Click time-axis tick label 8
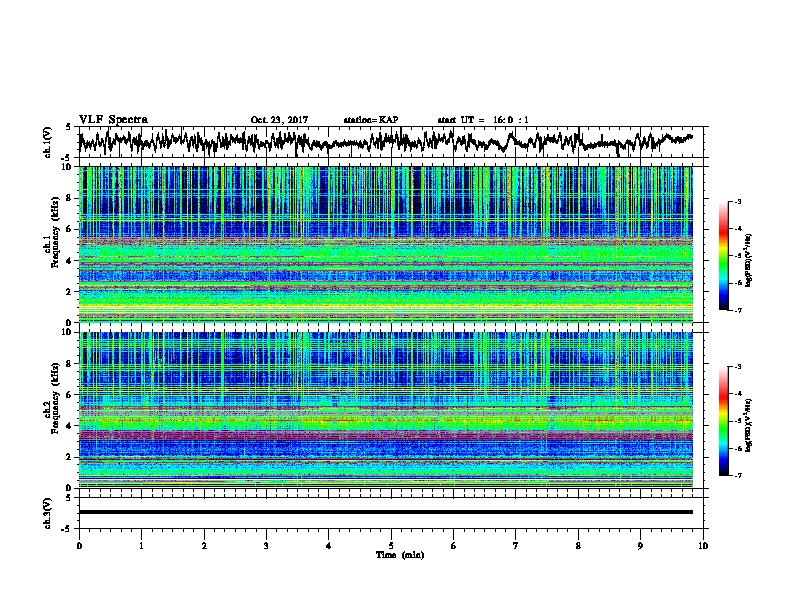Viewport: 792px width, 612px height. (578, 546)
